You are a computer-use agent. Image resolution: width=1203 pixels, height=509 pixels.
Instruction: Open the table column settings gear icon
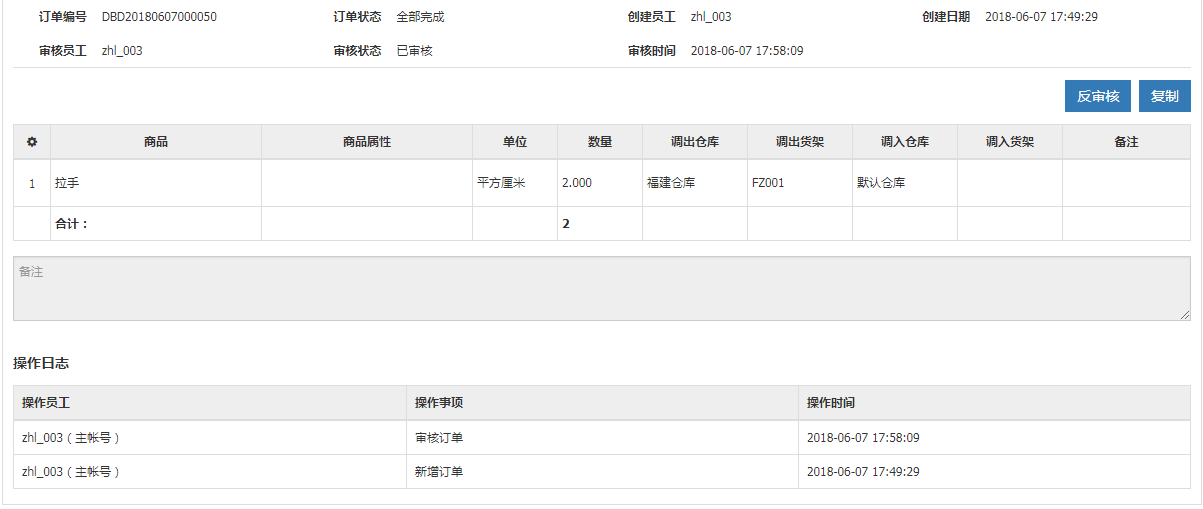(32, 142)
